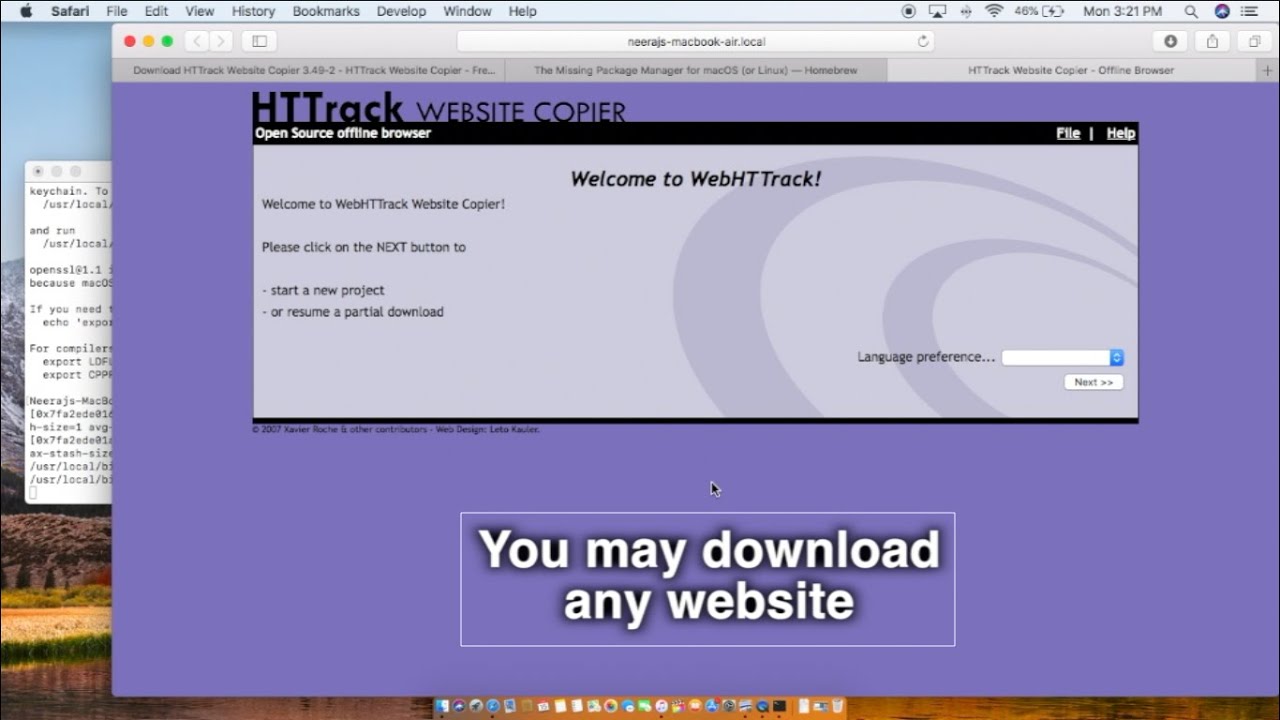1280x720 pixels.
Task: Click the File link in WebHTTrack header
Action: coord(1068,133)
